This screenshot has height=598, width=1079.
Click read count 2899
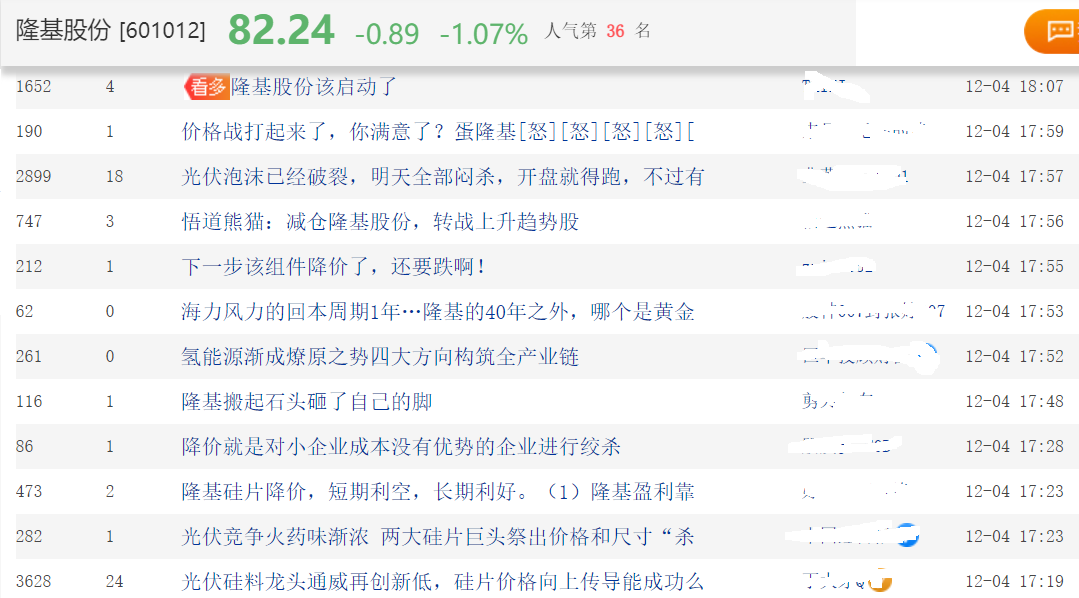pos(34,177)
